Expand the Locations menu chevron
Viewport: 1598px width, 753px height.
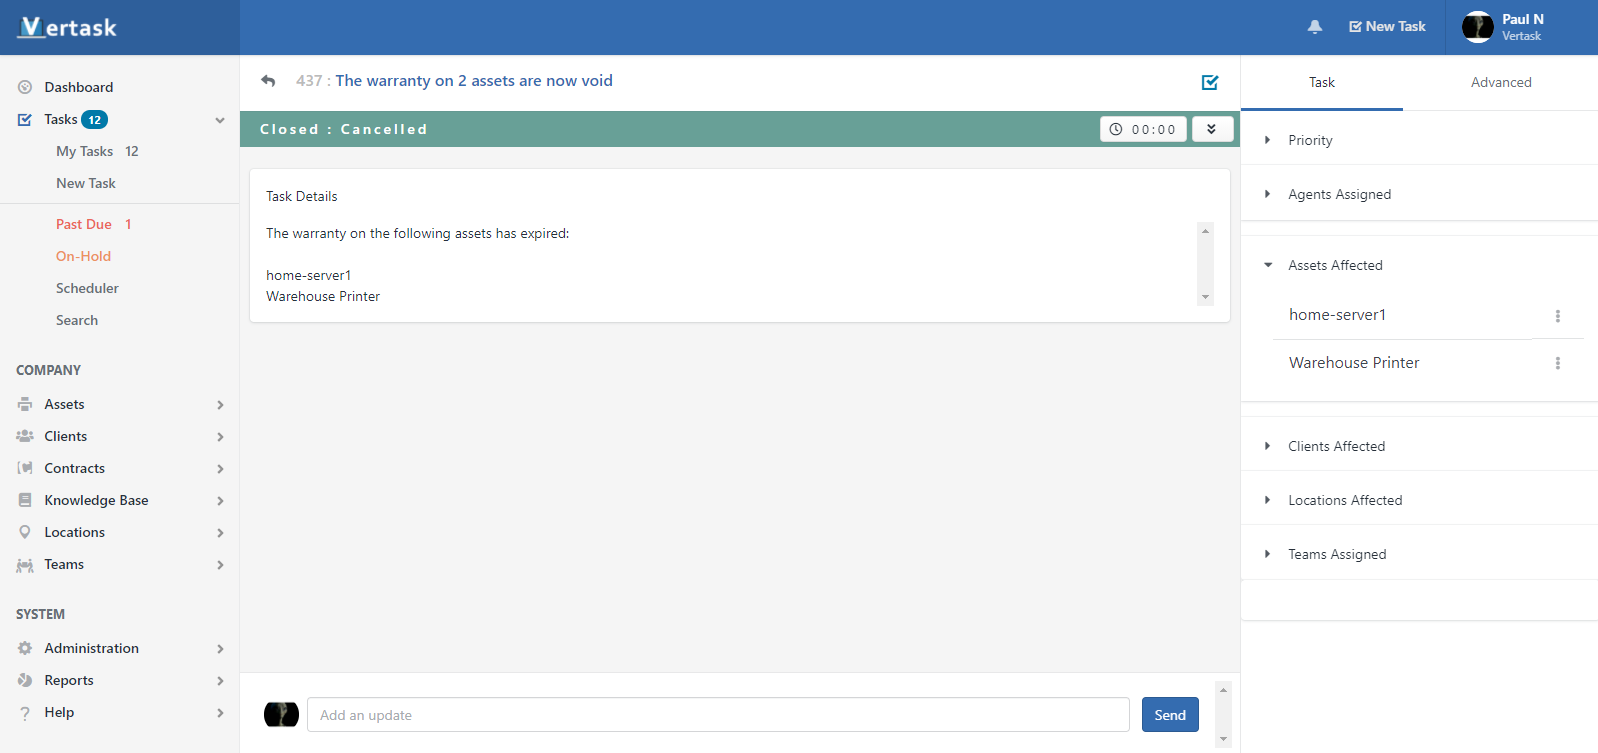pos(220,533)
